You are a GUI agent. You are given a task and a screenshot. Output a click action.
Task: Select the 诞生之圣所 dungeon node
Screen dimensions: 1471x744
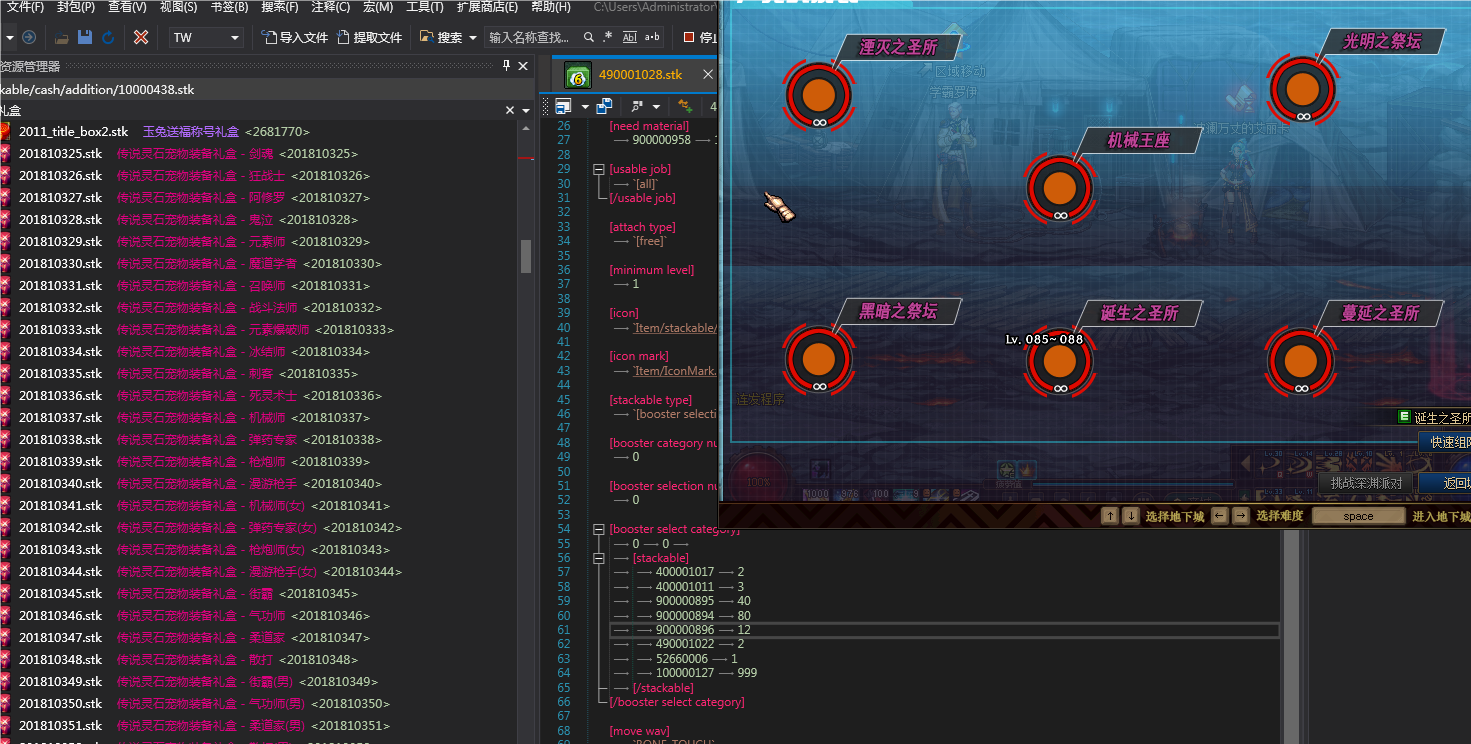pyautogui.click(x=1058, y=359)
